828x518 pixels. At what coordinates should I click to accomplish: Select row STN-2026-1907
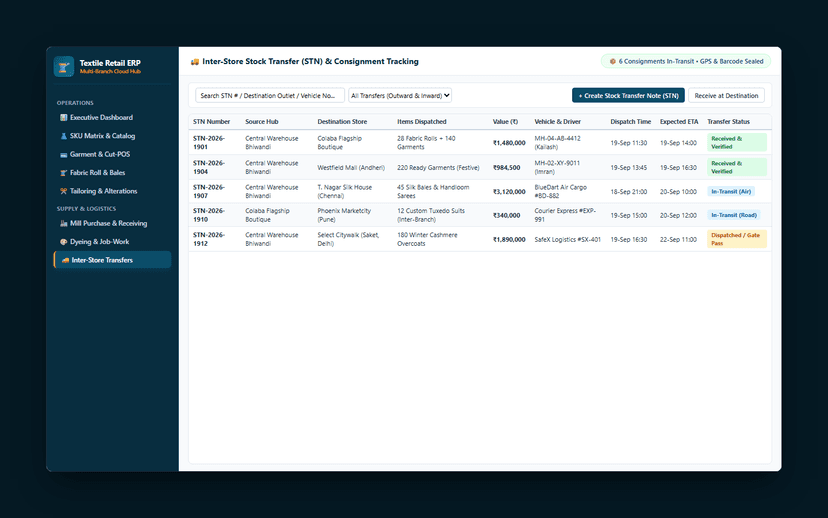[x=480, y=192]
